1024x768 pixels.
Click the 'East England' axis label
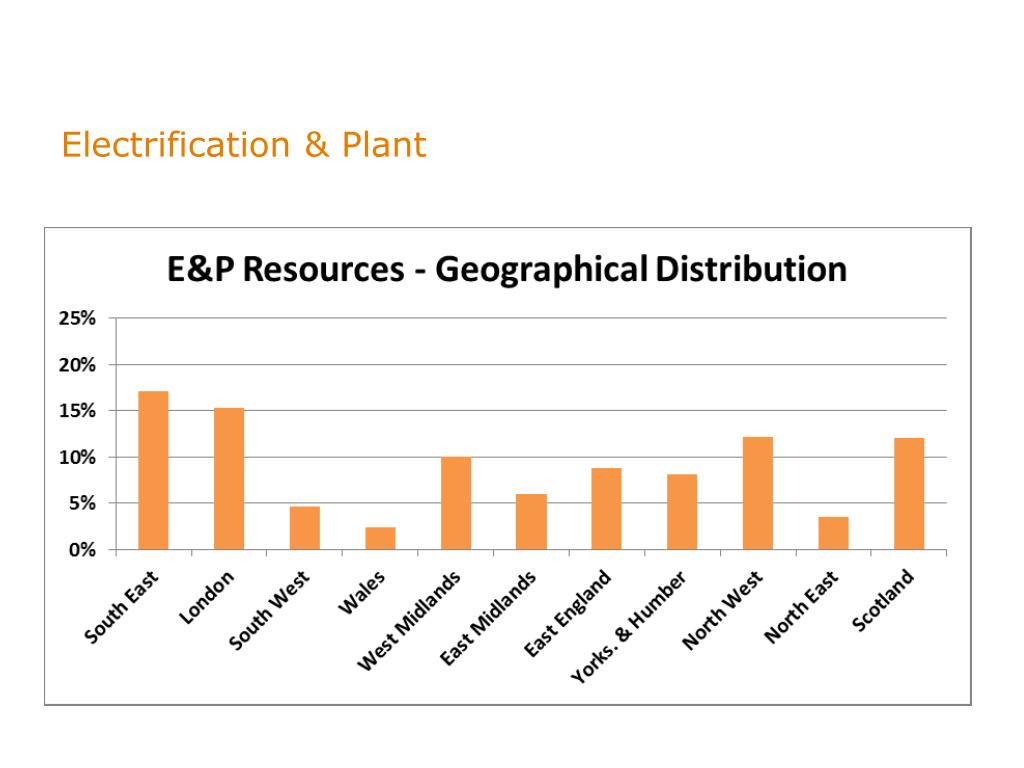(568, 613)
